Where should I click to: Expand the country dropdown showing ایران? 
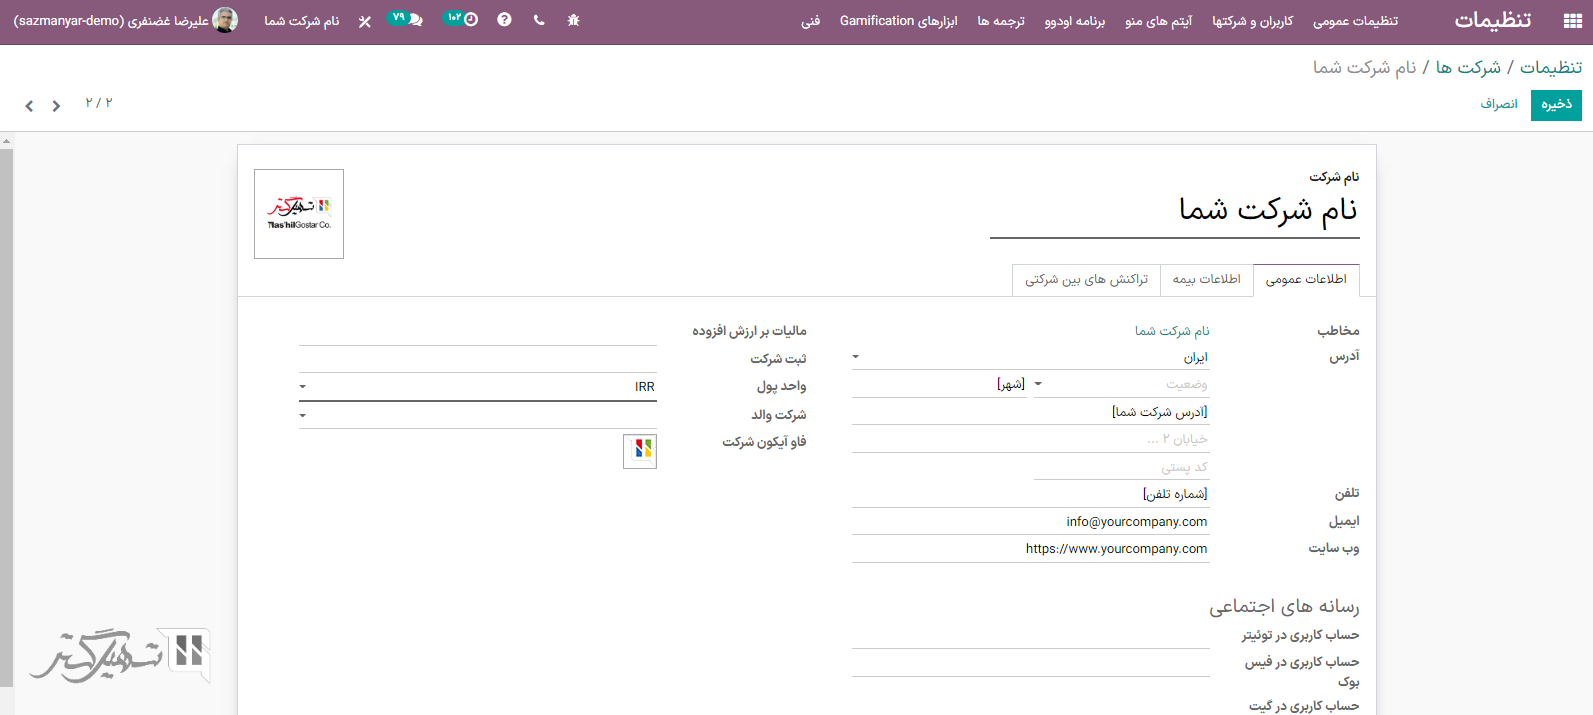click(856, 357)
